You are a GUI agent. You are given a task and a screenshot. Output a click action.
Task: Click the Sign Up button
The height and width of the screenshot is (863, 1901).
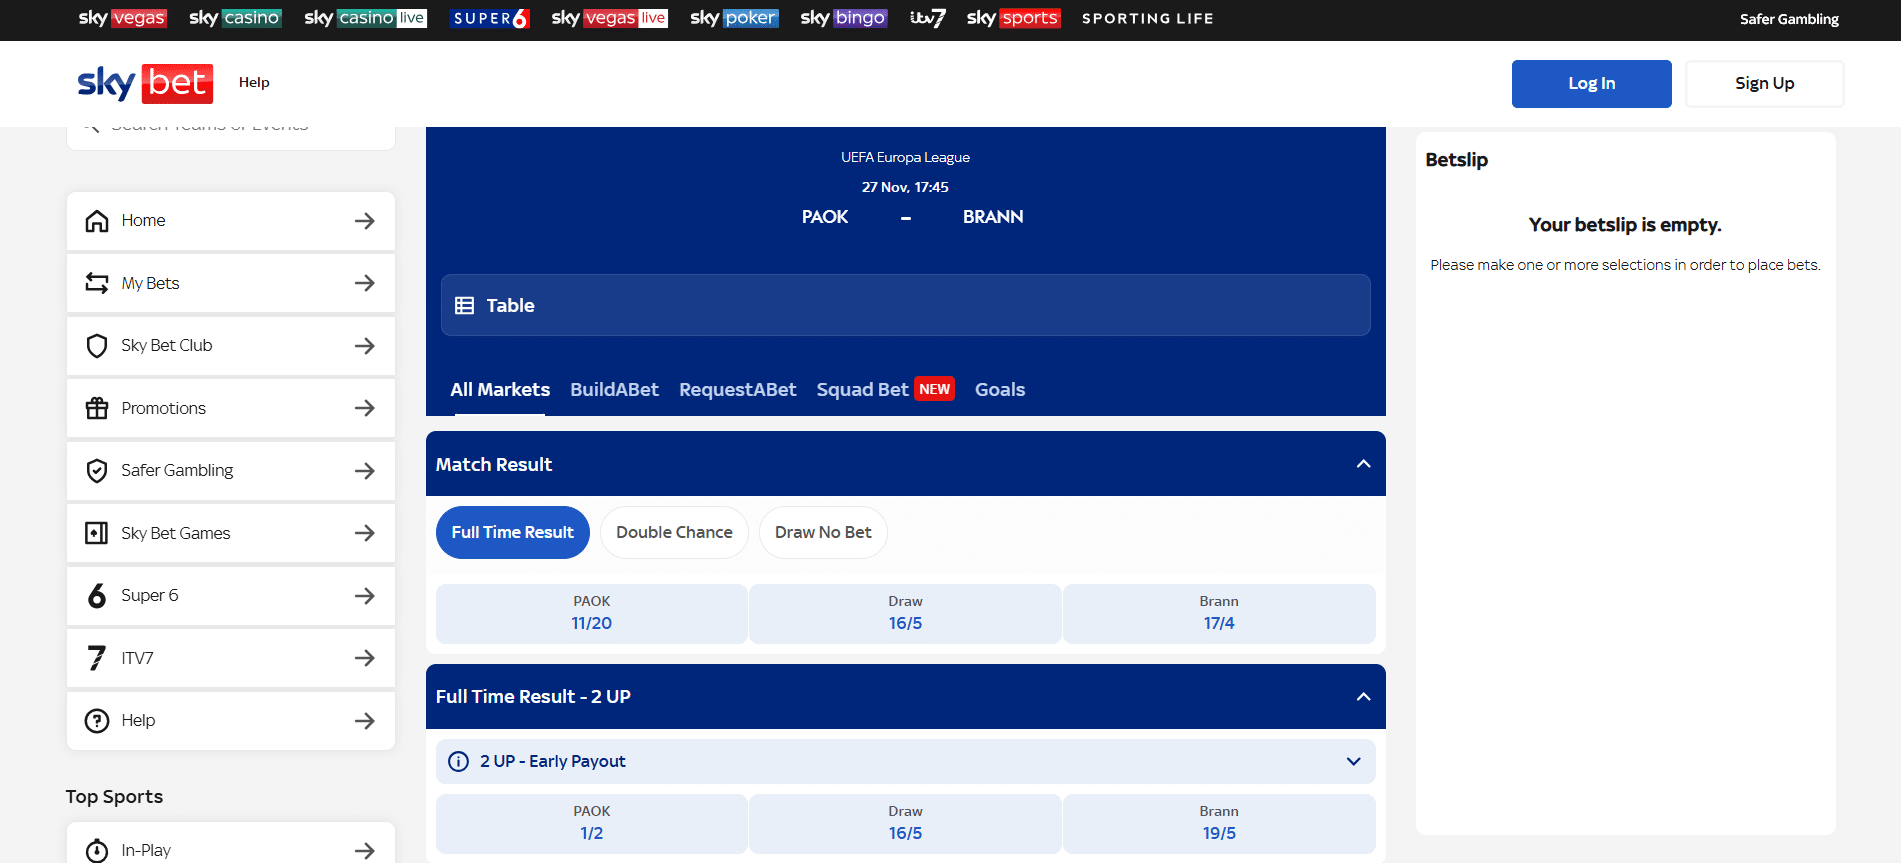[1765, 84]
